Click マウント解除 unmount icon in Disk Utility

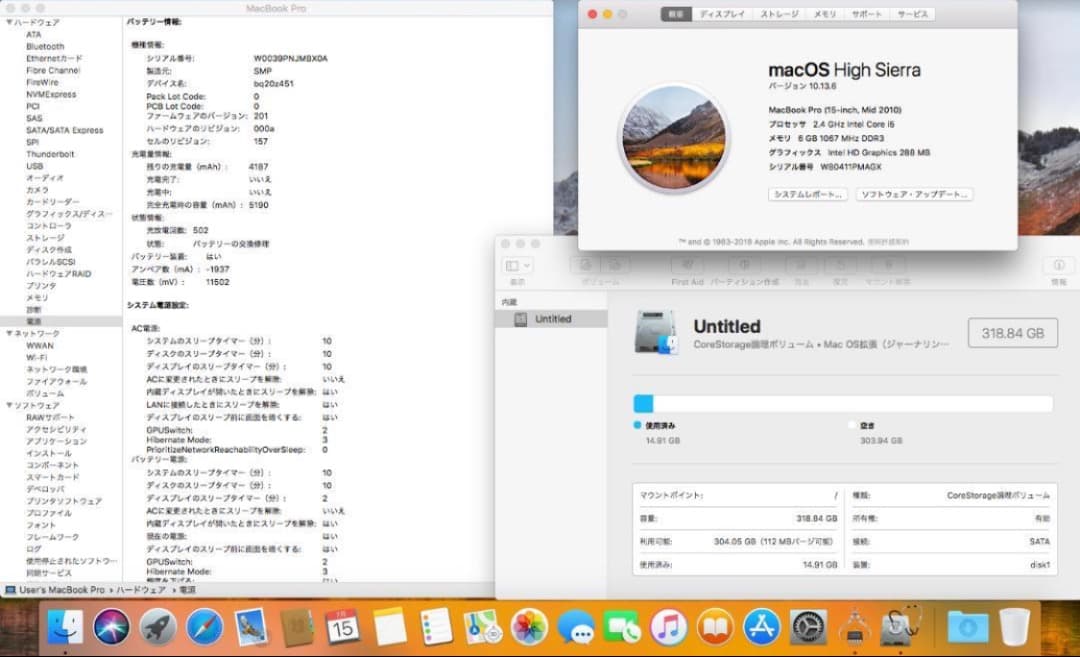(x=889, y=265)
